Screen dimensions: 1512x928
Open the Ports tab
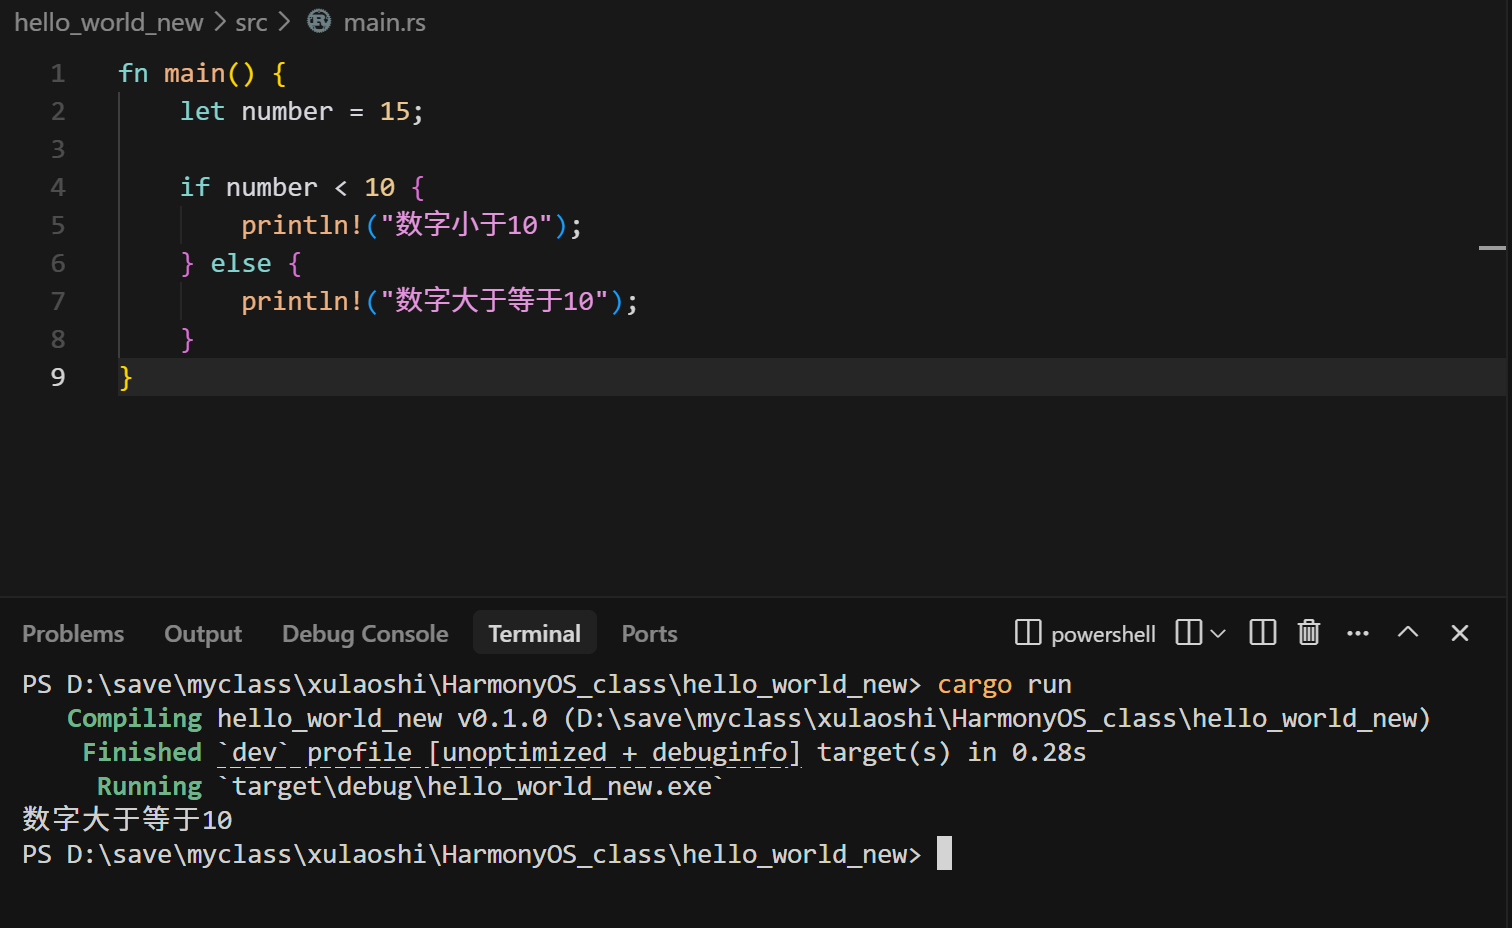click(x=649, y=634)
